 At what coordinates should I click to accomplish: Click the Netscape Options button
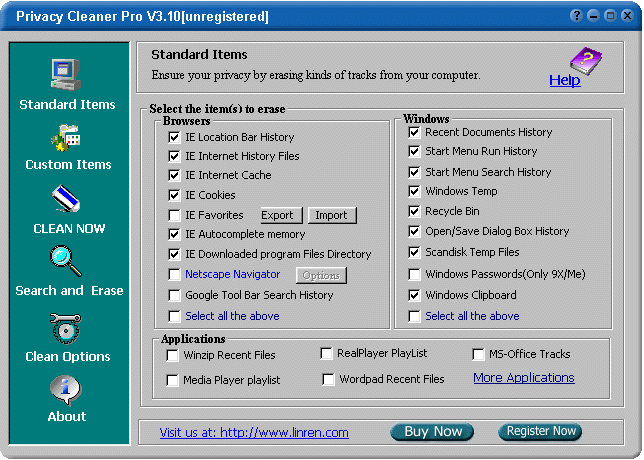pos(321,275)
